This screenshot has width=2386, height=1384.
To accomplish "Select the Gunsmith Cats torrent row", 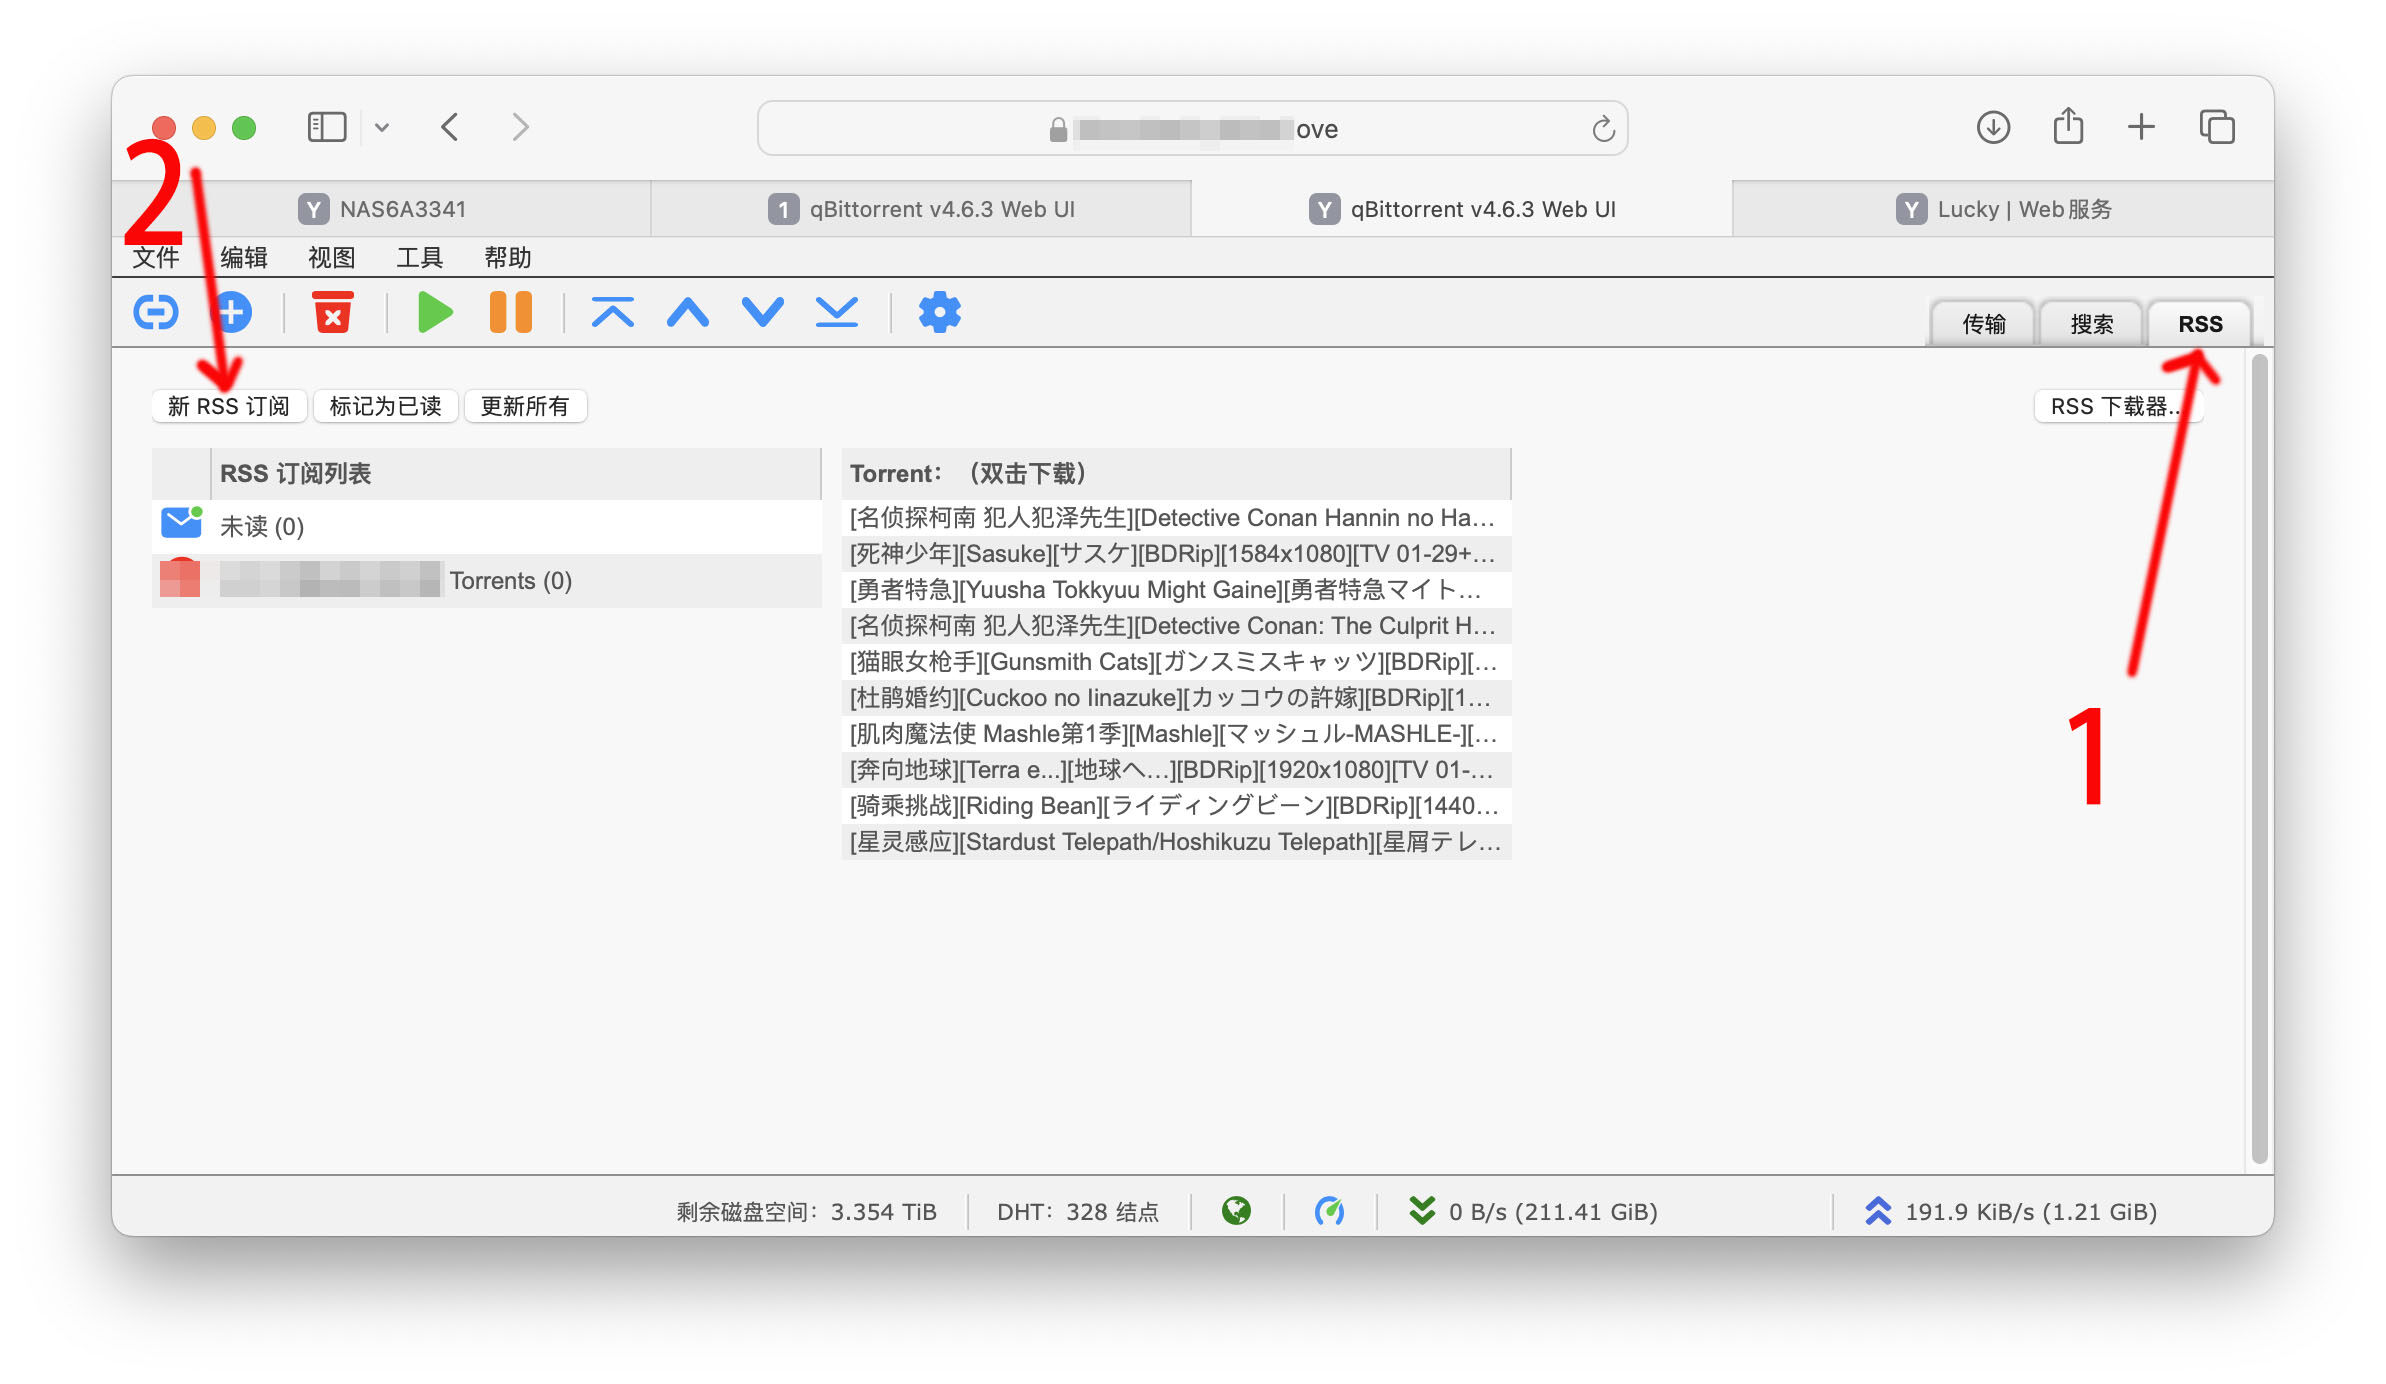I will 1176,661.
